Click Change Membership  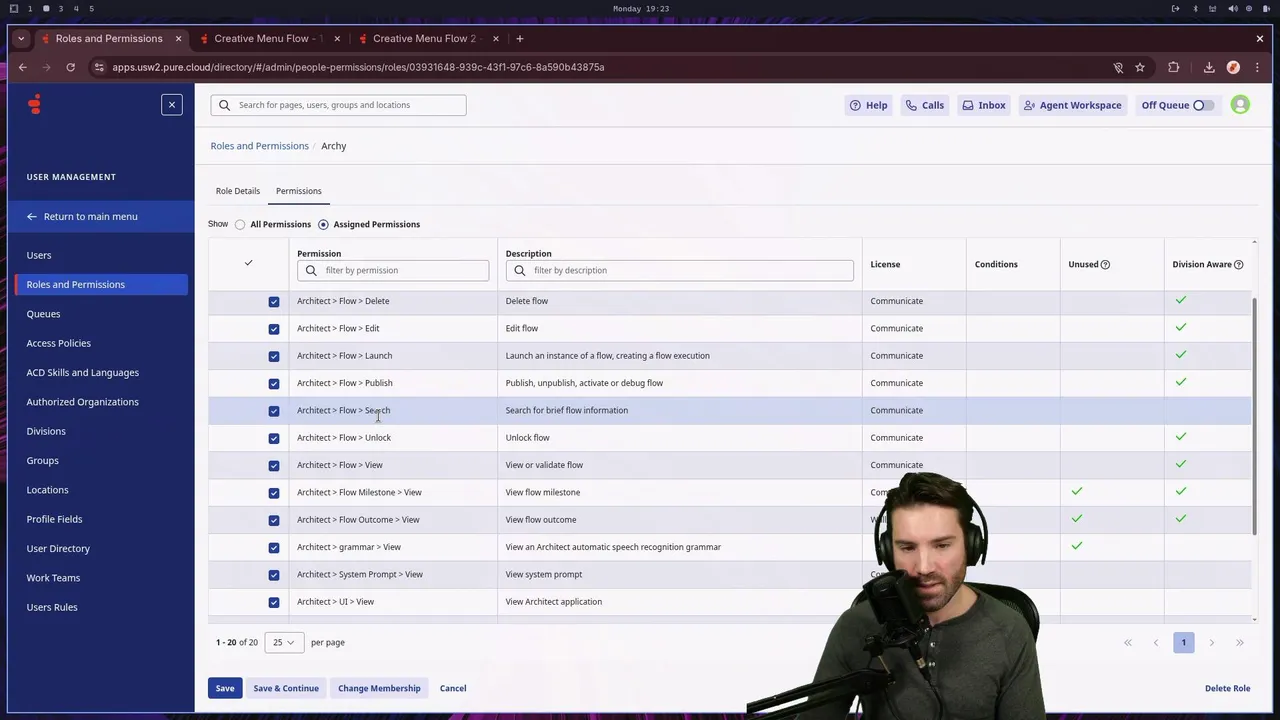tap(379, 688)
